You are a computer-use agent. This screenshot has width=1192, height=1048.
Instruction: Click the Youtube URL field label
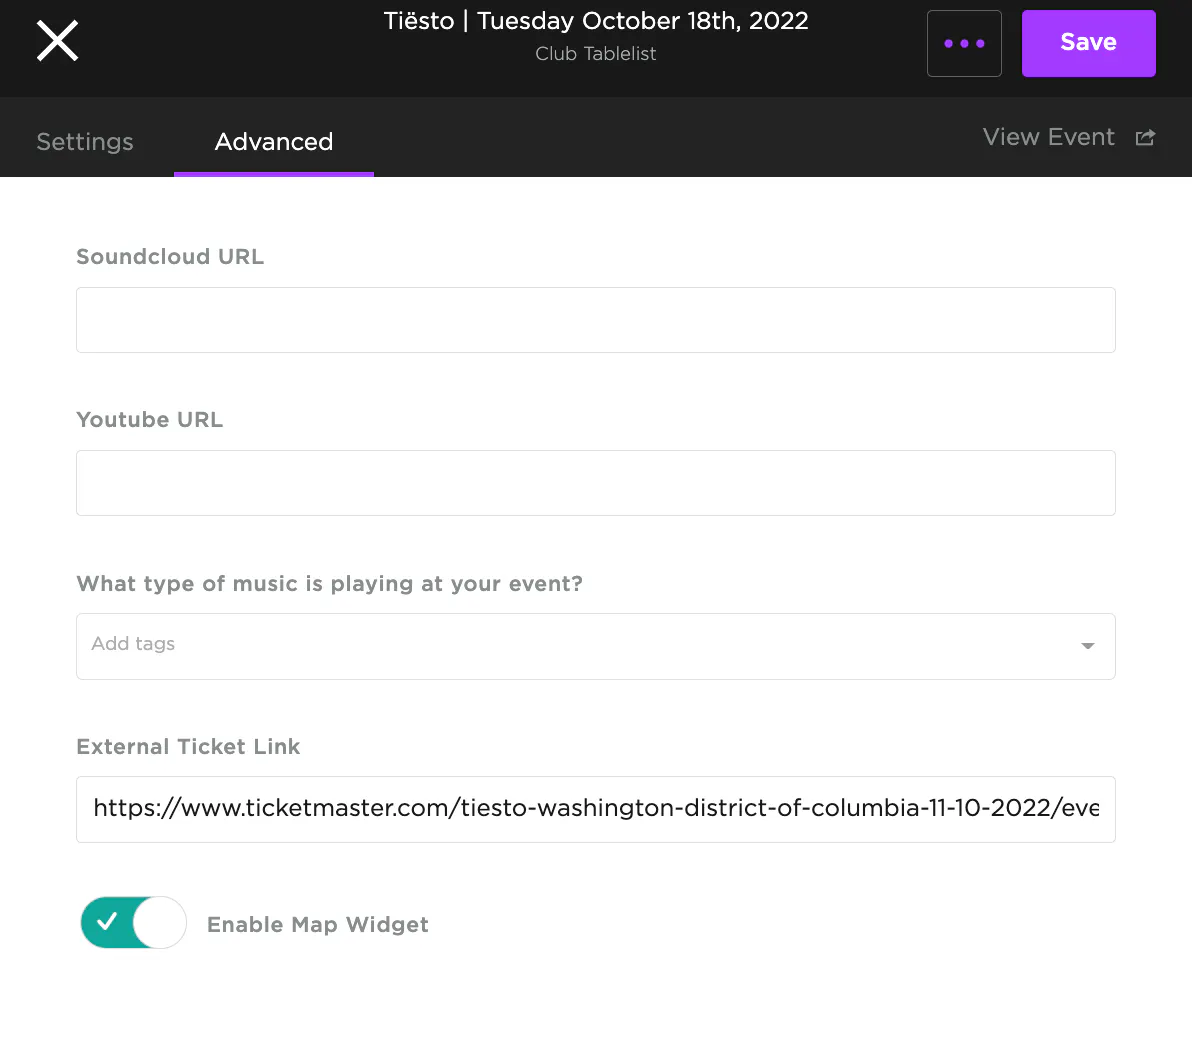click(x=149, y=420)
